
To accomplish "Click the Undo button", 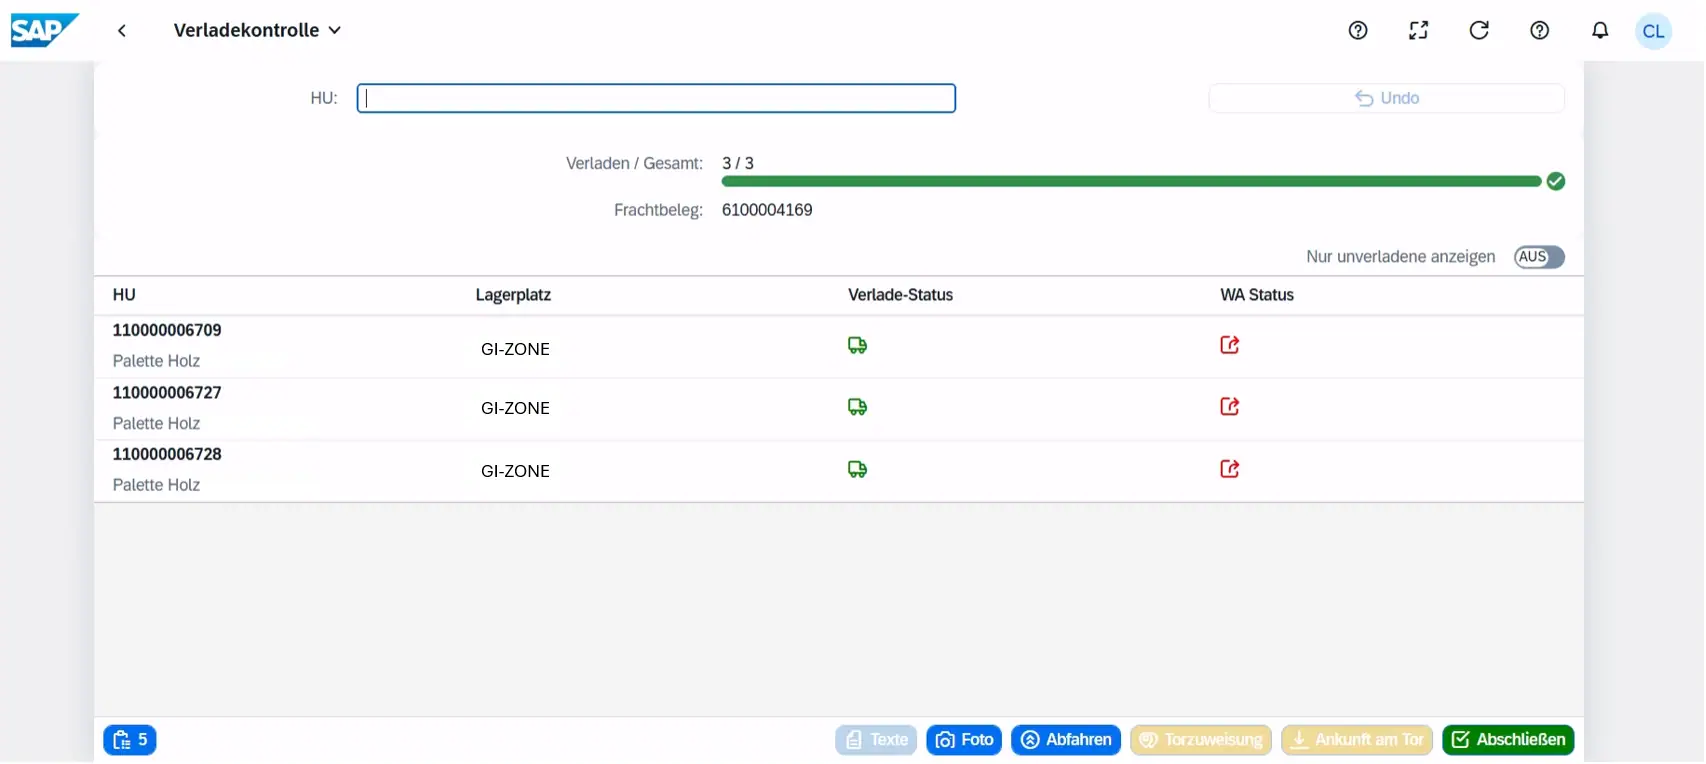I will (1387, 98).
